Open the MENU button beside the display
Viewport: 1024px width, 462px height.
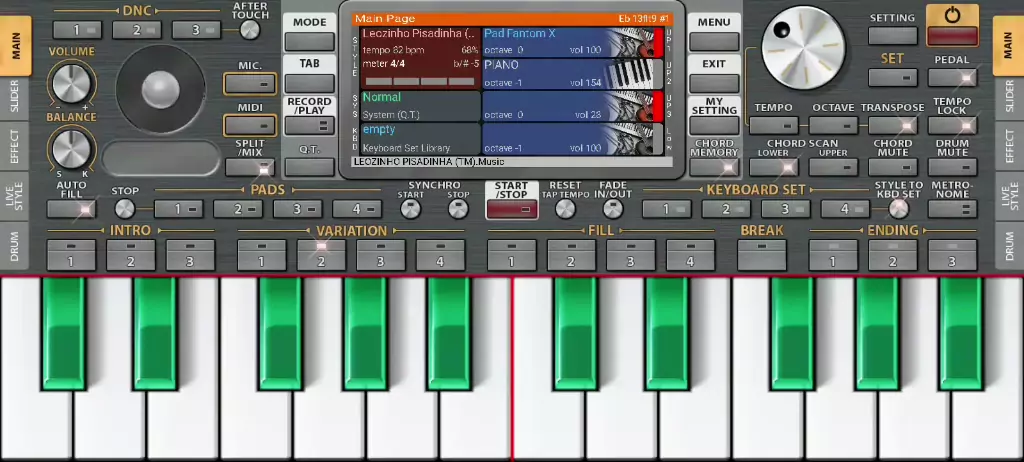tap(714, 41)
